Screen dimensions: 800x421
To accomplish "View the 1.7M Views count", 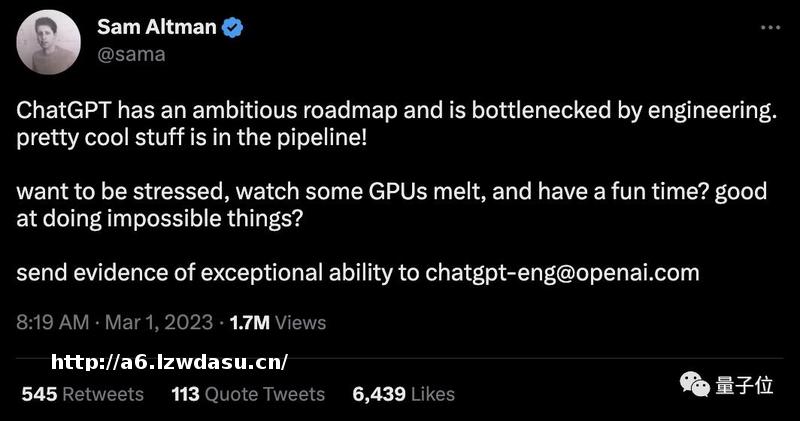I will coord(278,322).
